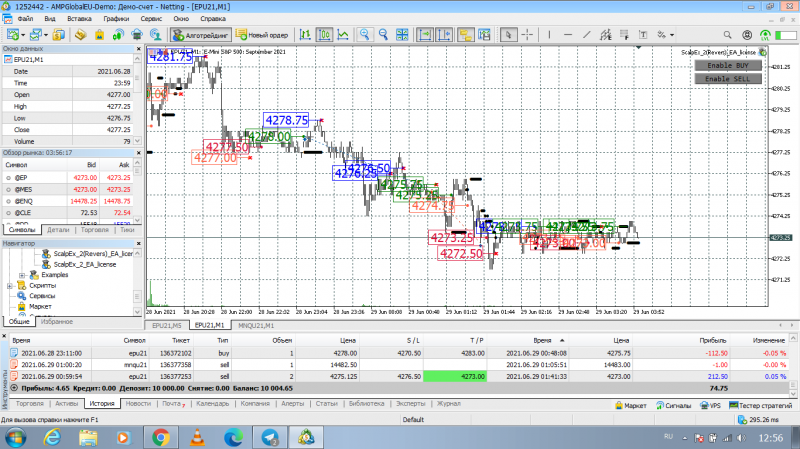
Task: Click the Enable SELL button on chart
Action: tap(728, 79)
